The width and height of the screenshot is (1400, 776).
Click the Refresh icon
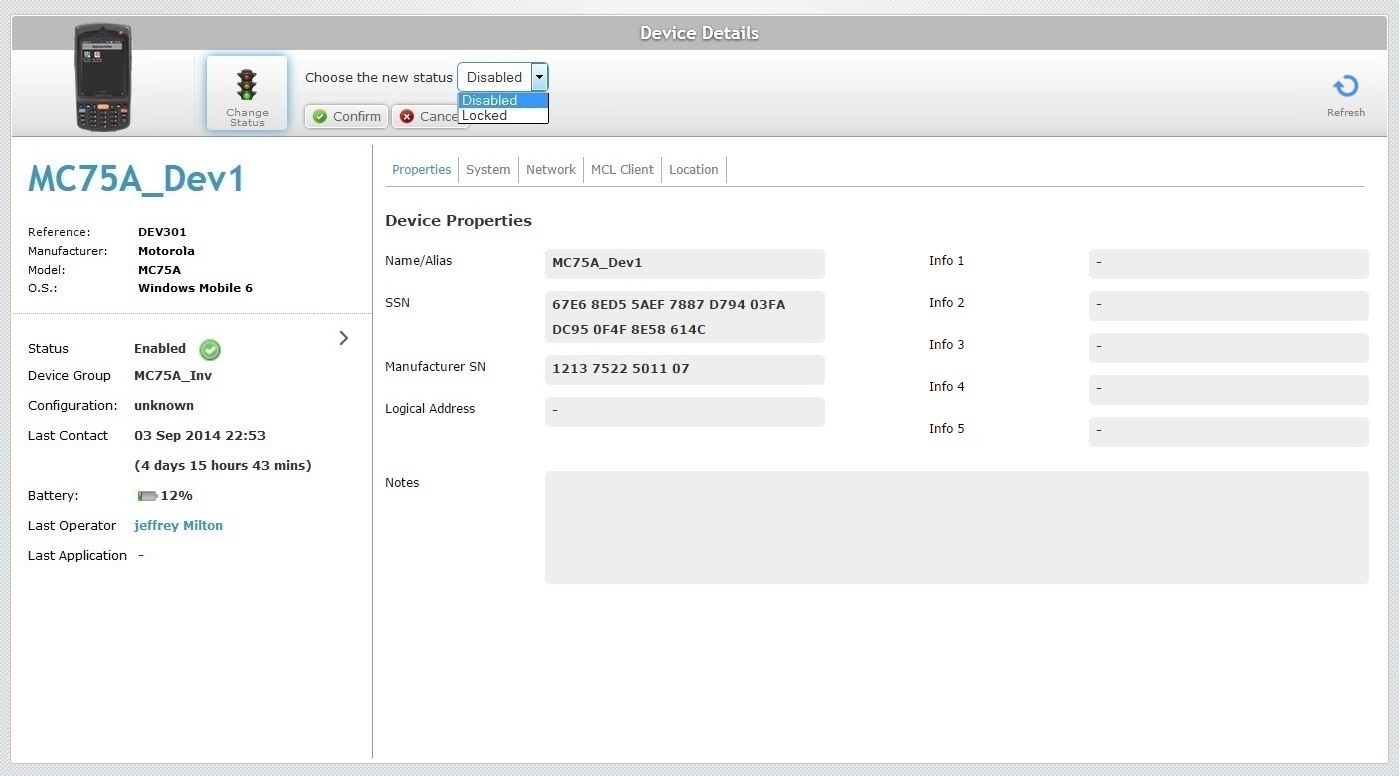[x=1346, y=87]
